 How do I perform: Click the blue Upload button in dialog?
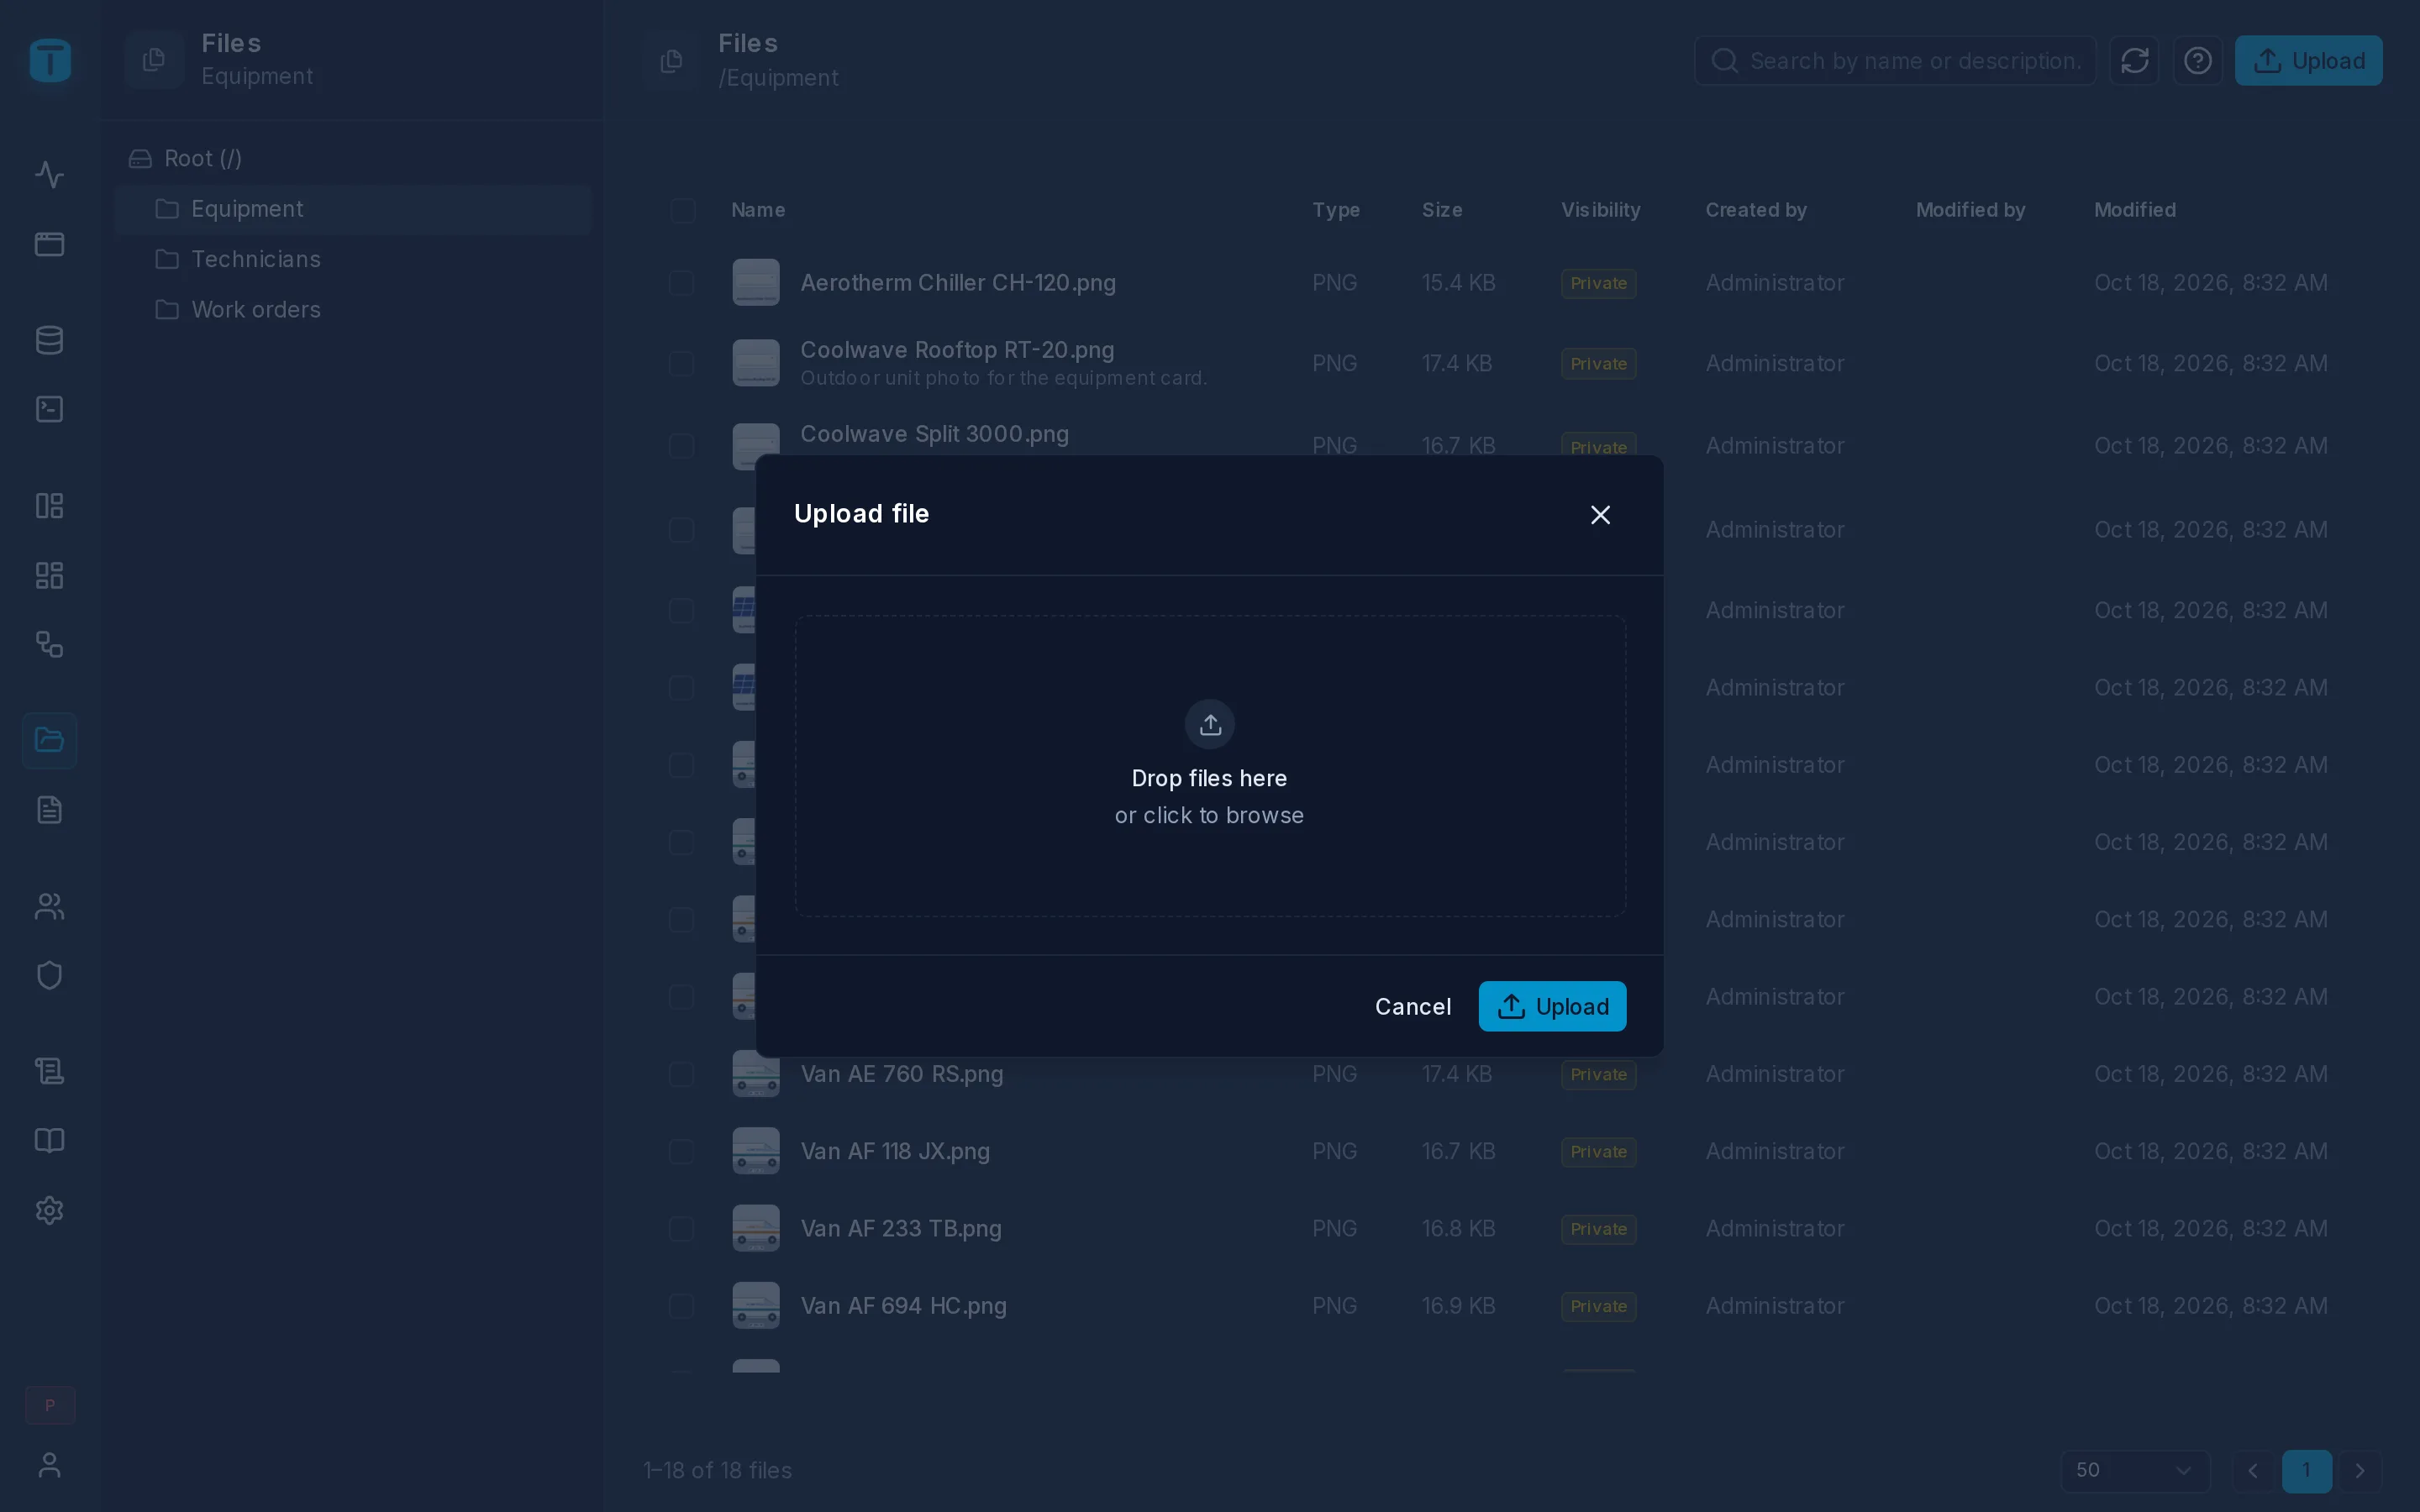coord(1552,1006)
